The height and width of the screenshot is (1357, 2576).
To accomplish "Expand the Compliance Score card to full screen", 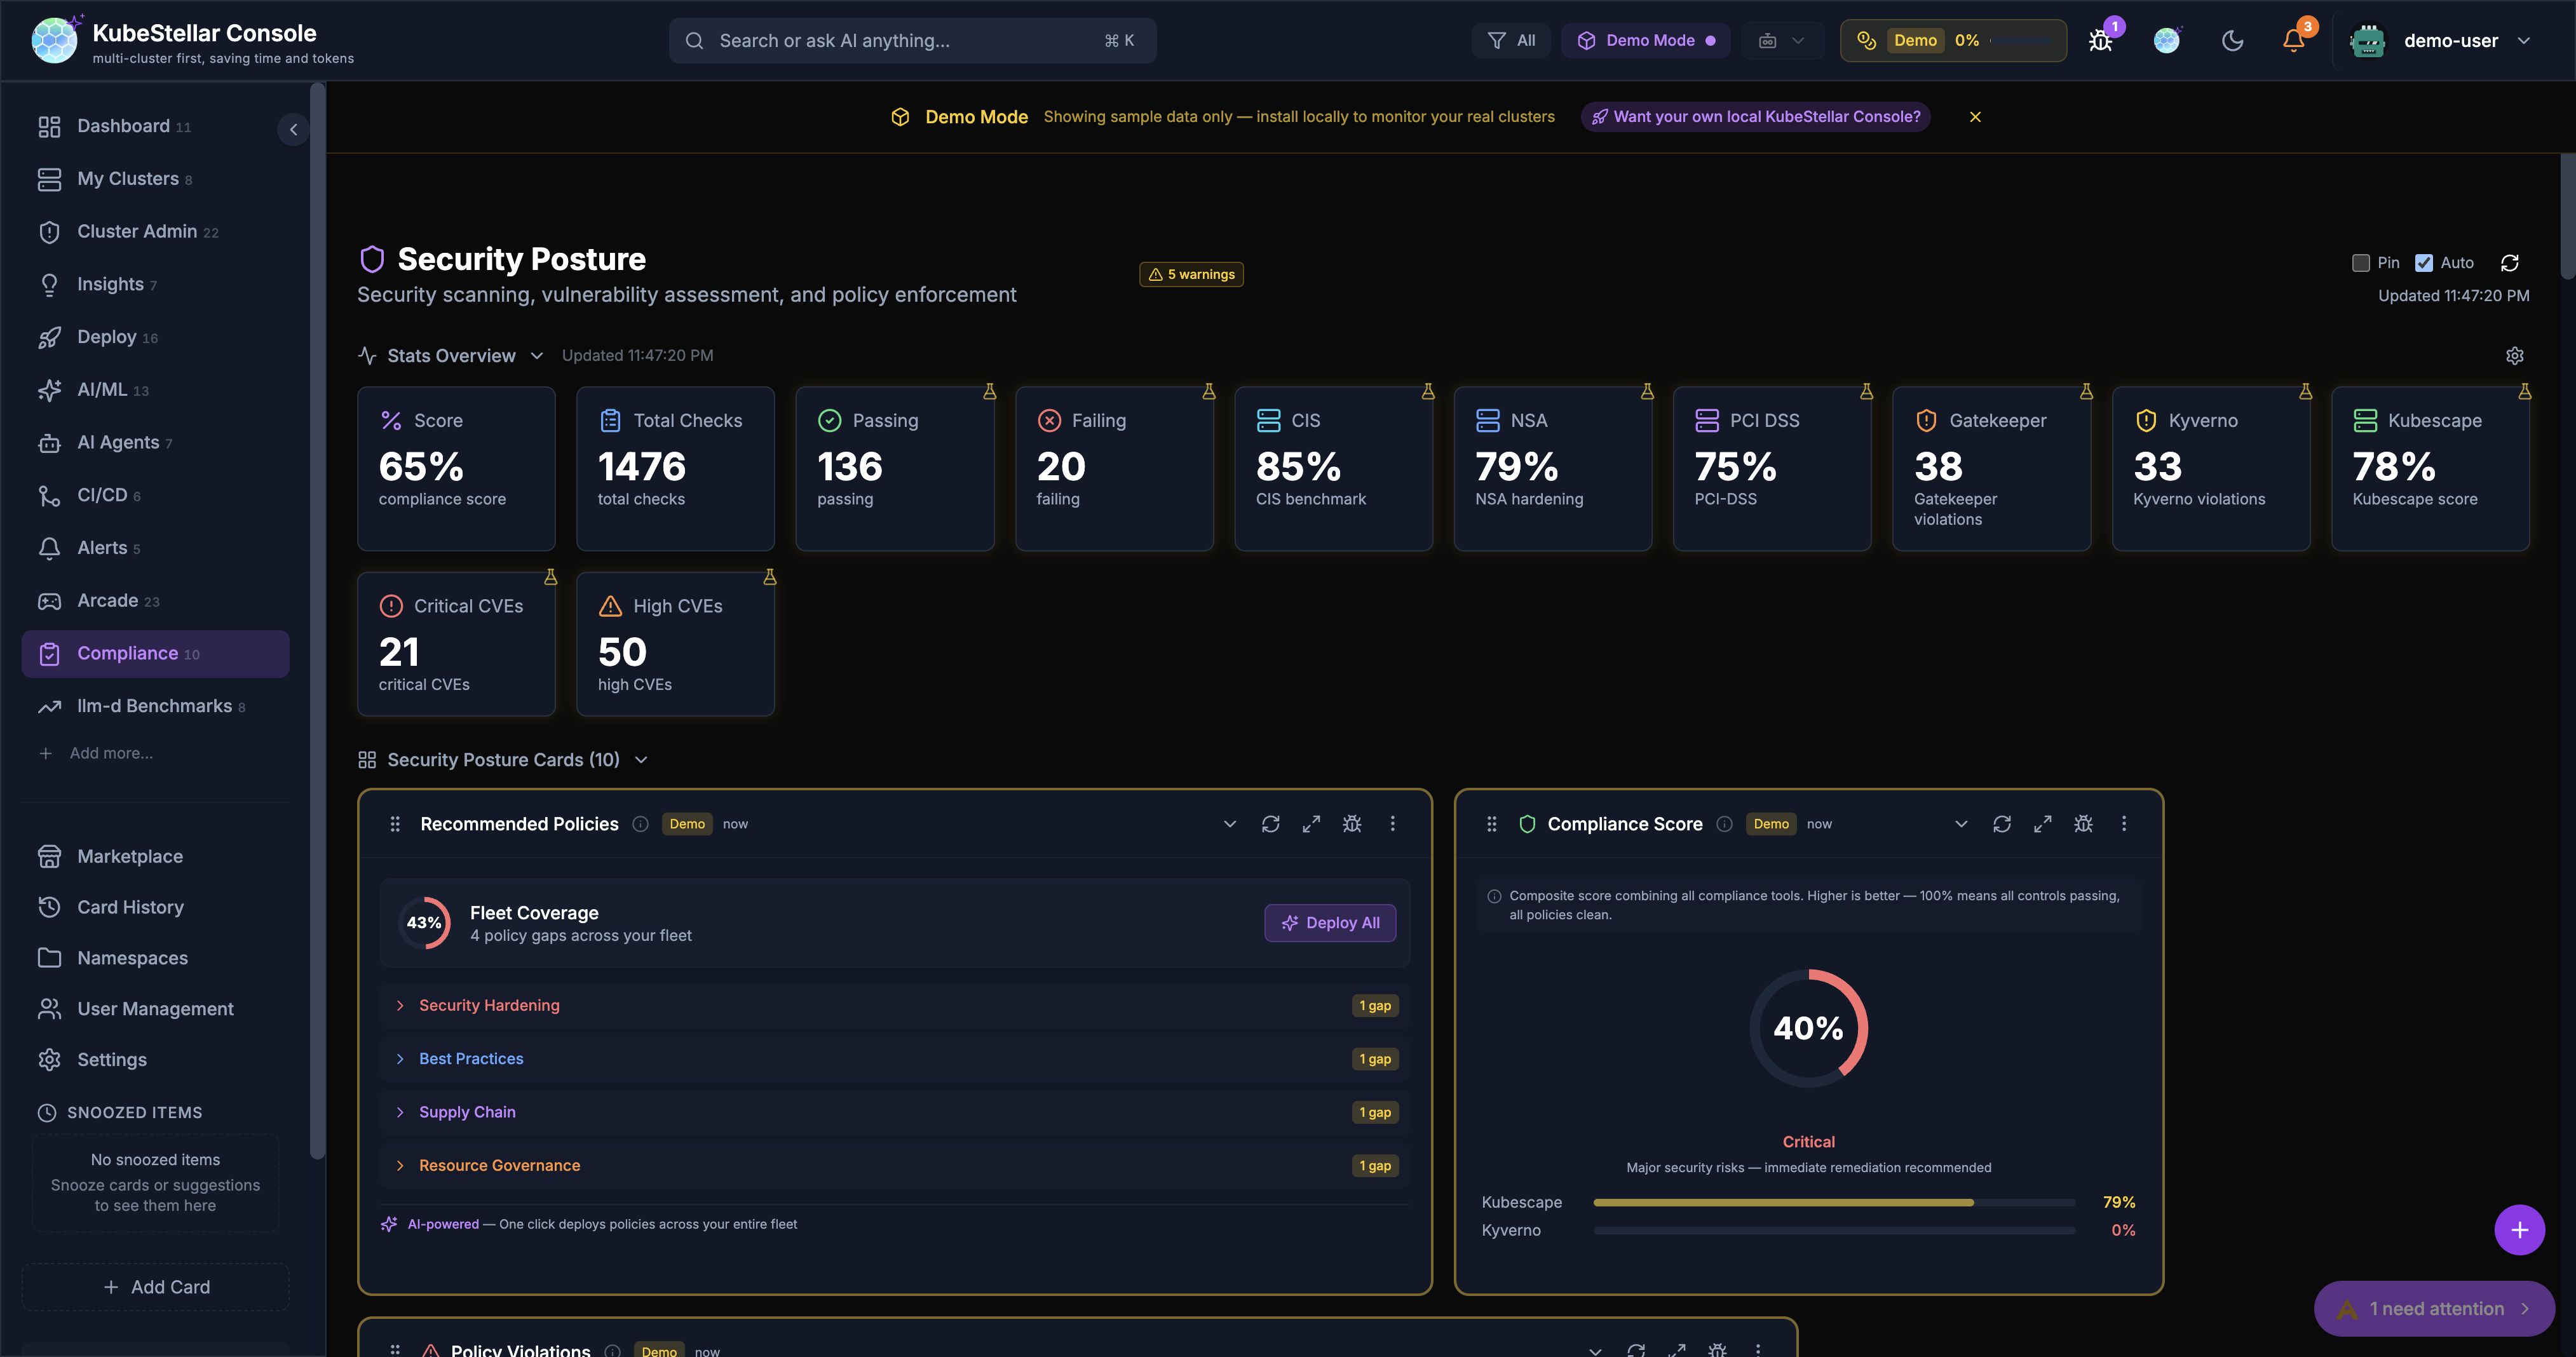I will tap(2043, 824).
